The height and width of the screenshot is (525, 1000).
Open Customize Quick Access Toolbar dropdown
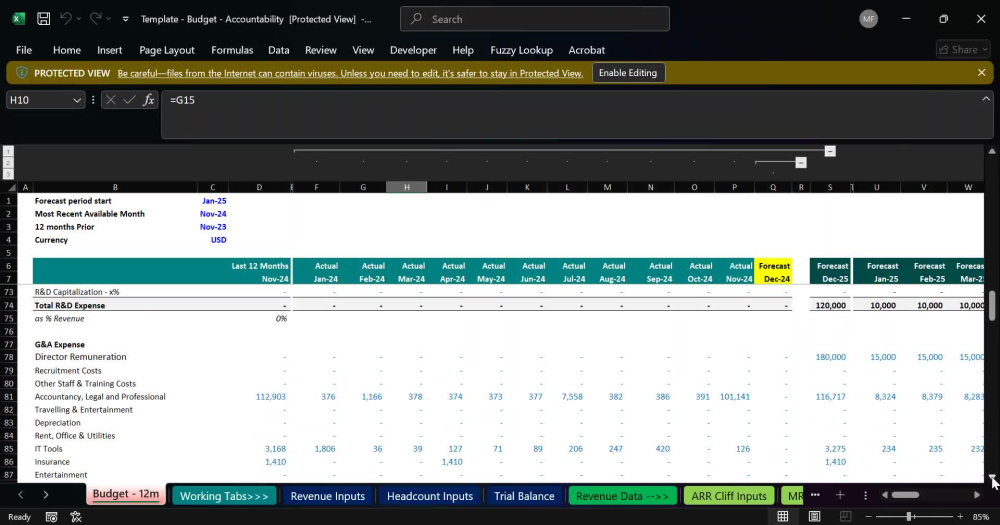point(126,19)
